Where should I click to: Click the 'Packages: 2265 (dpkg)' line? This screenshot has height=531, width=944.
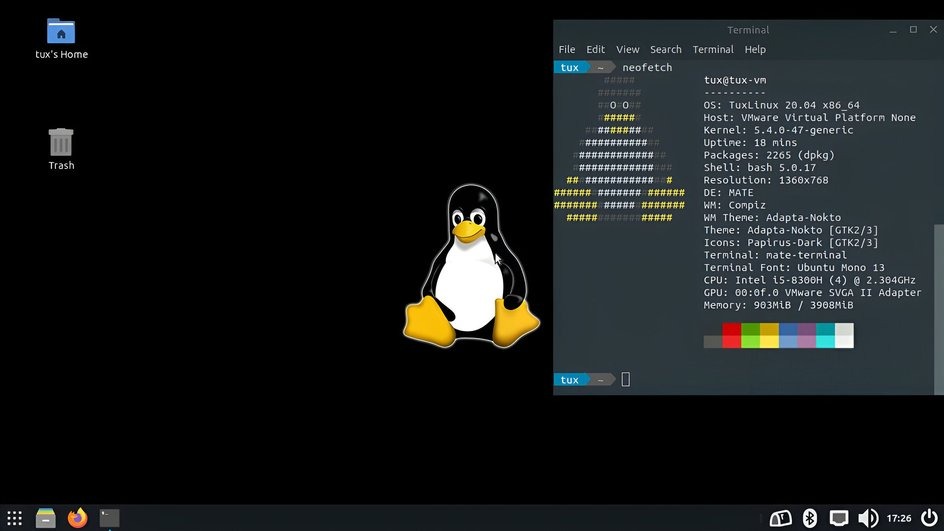pos(769,155)
